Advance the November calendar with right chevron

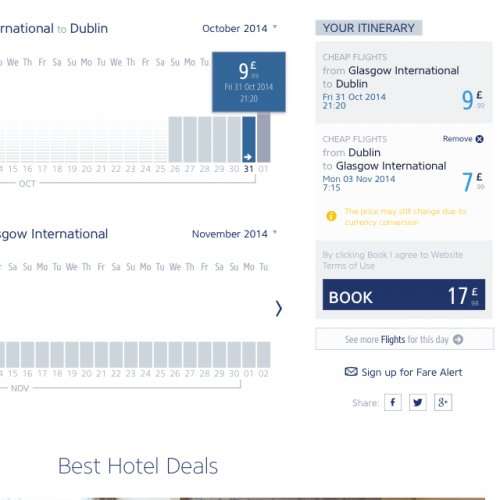pos(279,308)
